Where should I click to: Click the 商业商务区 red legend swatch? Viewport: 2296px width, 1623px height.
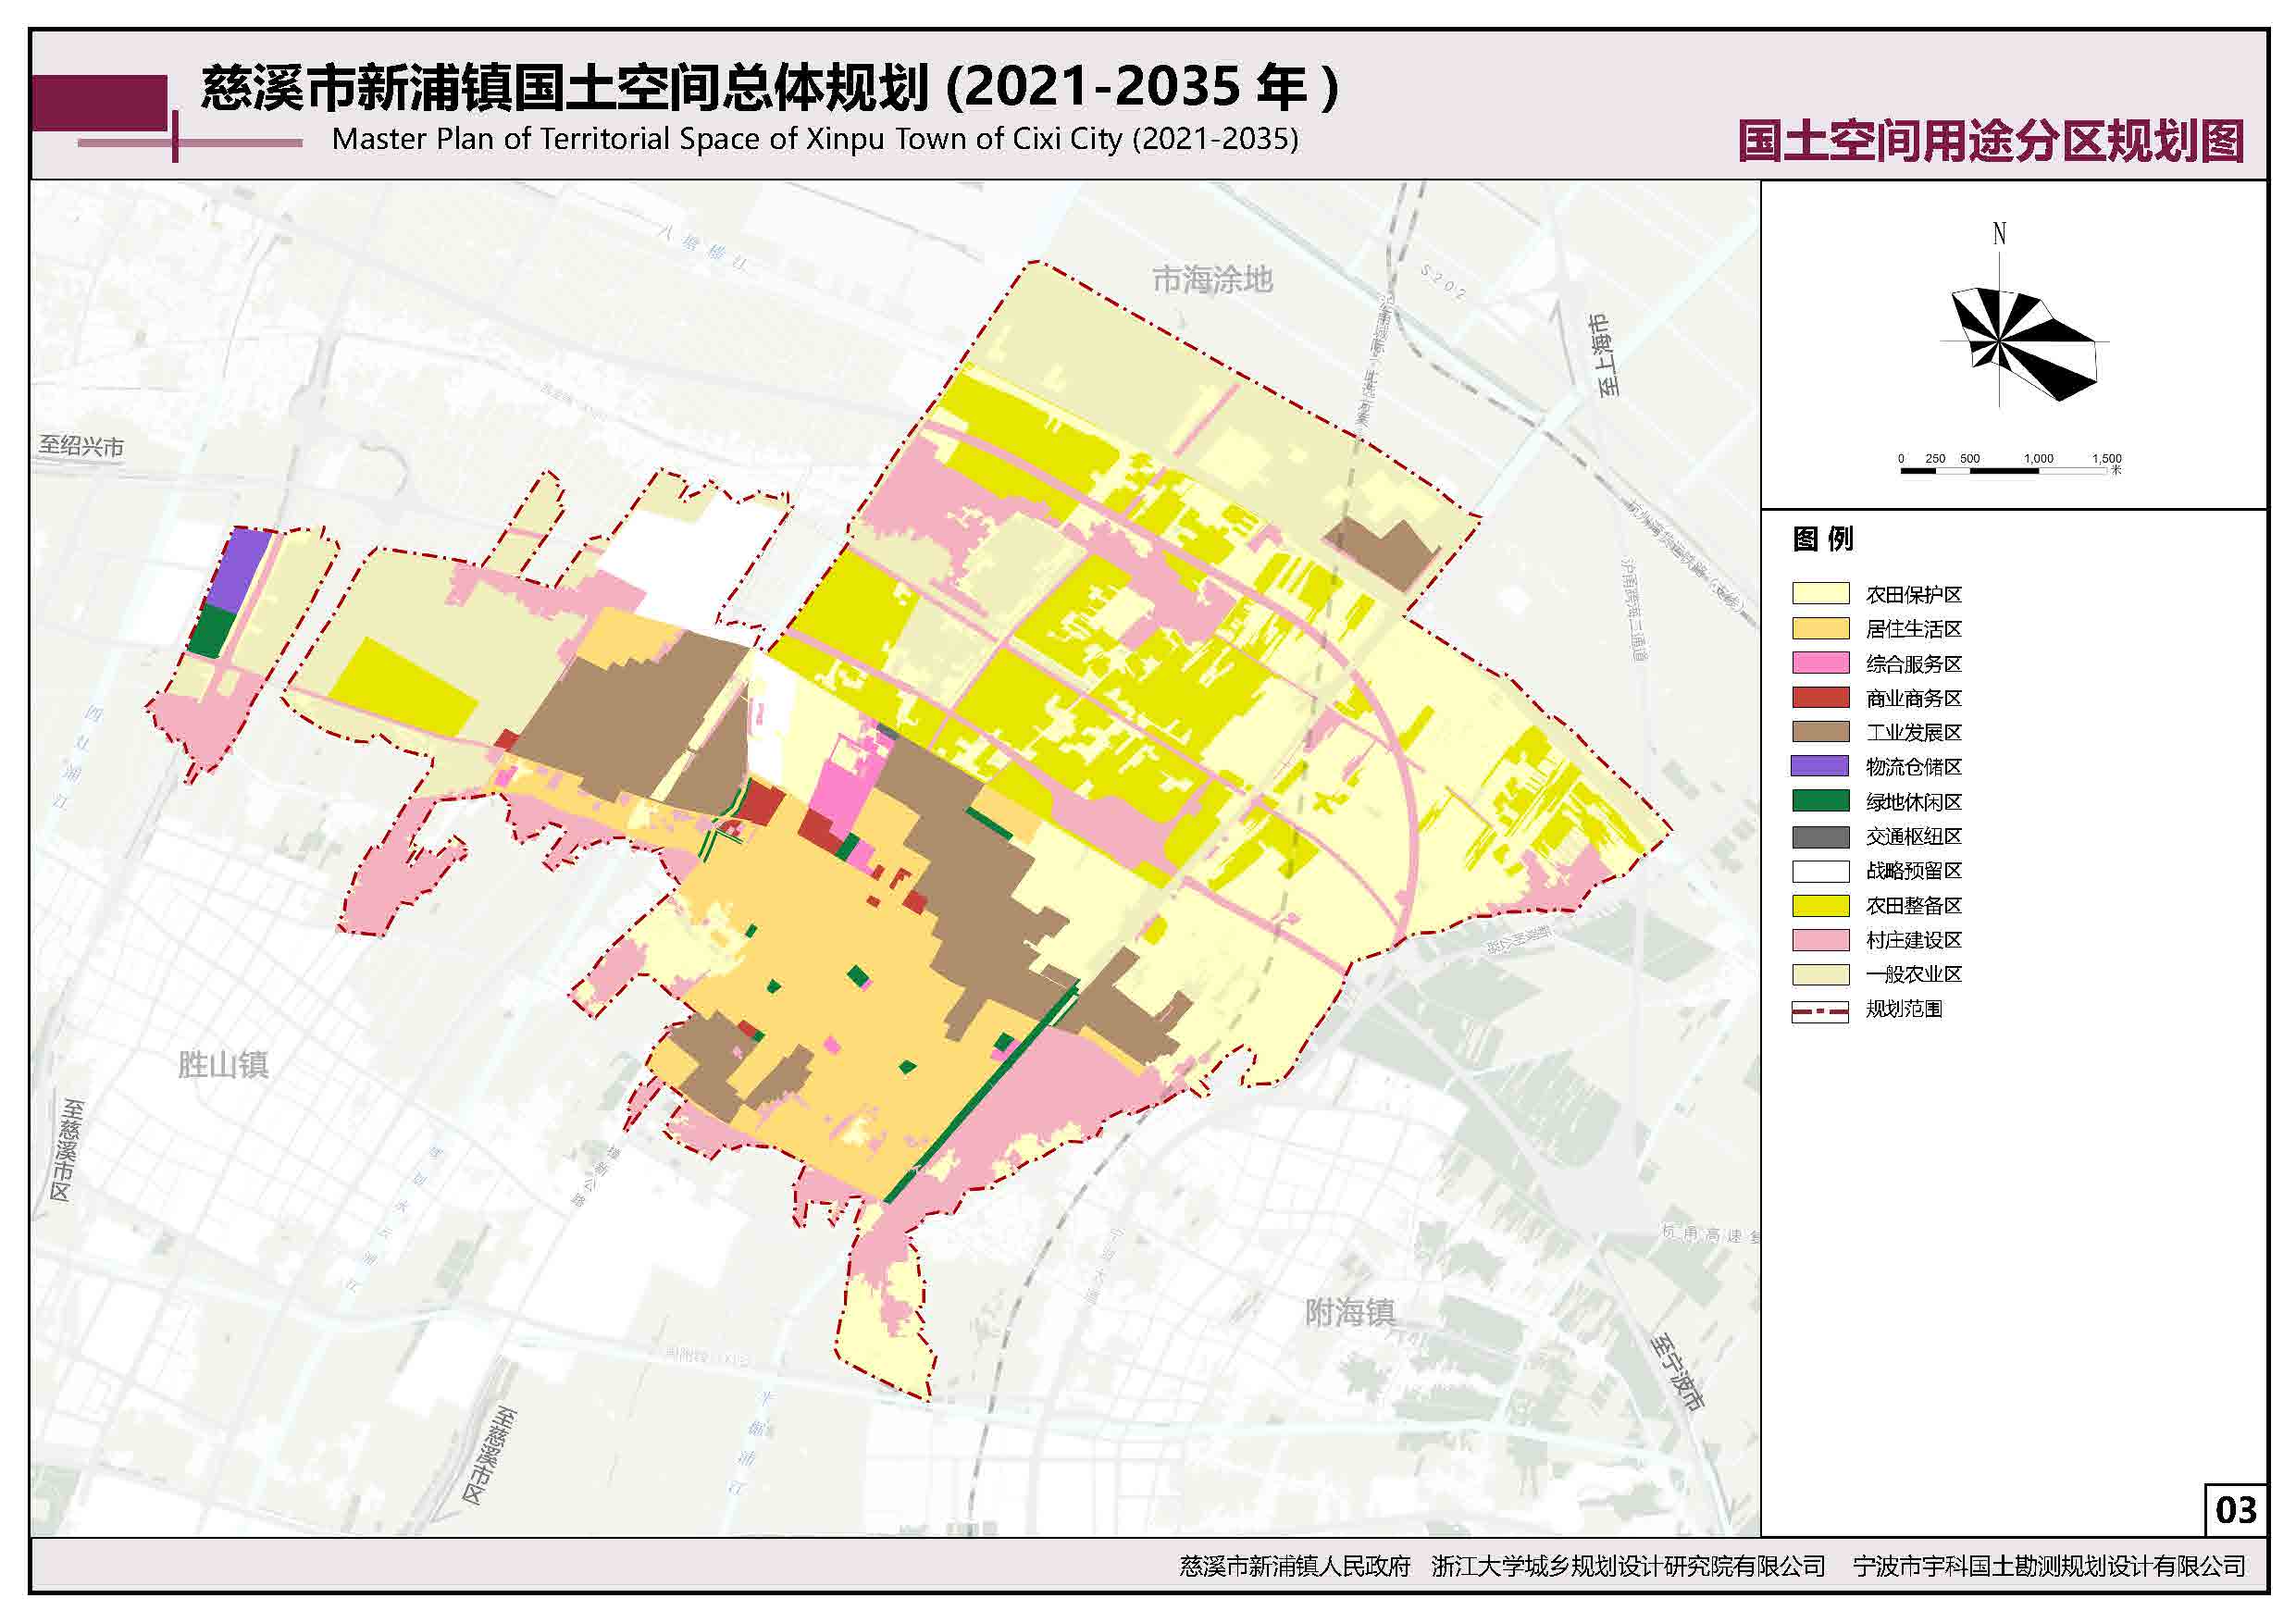click(1820, 698)
